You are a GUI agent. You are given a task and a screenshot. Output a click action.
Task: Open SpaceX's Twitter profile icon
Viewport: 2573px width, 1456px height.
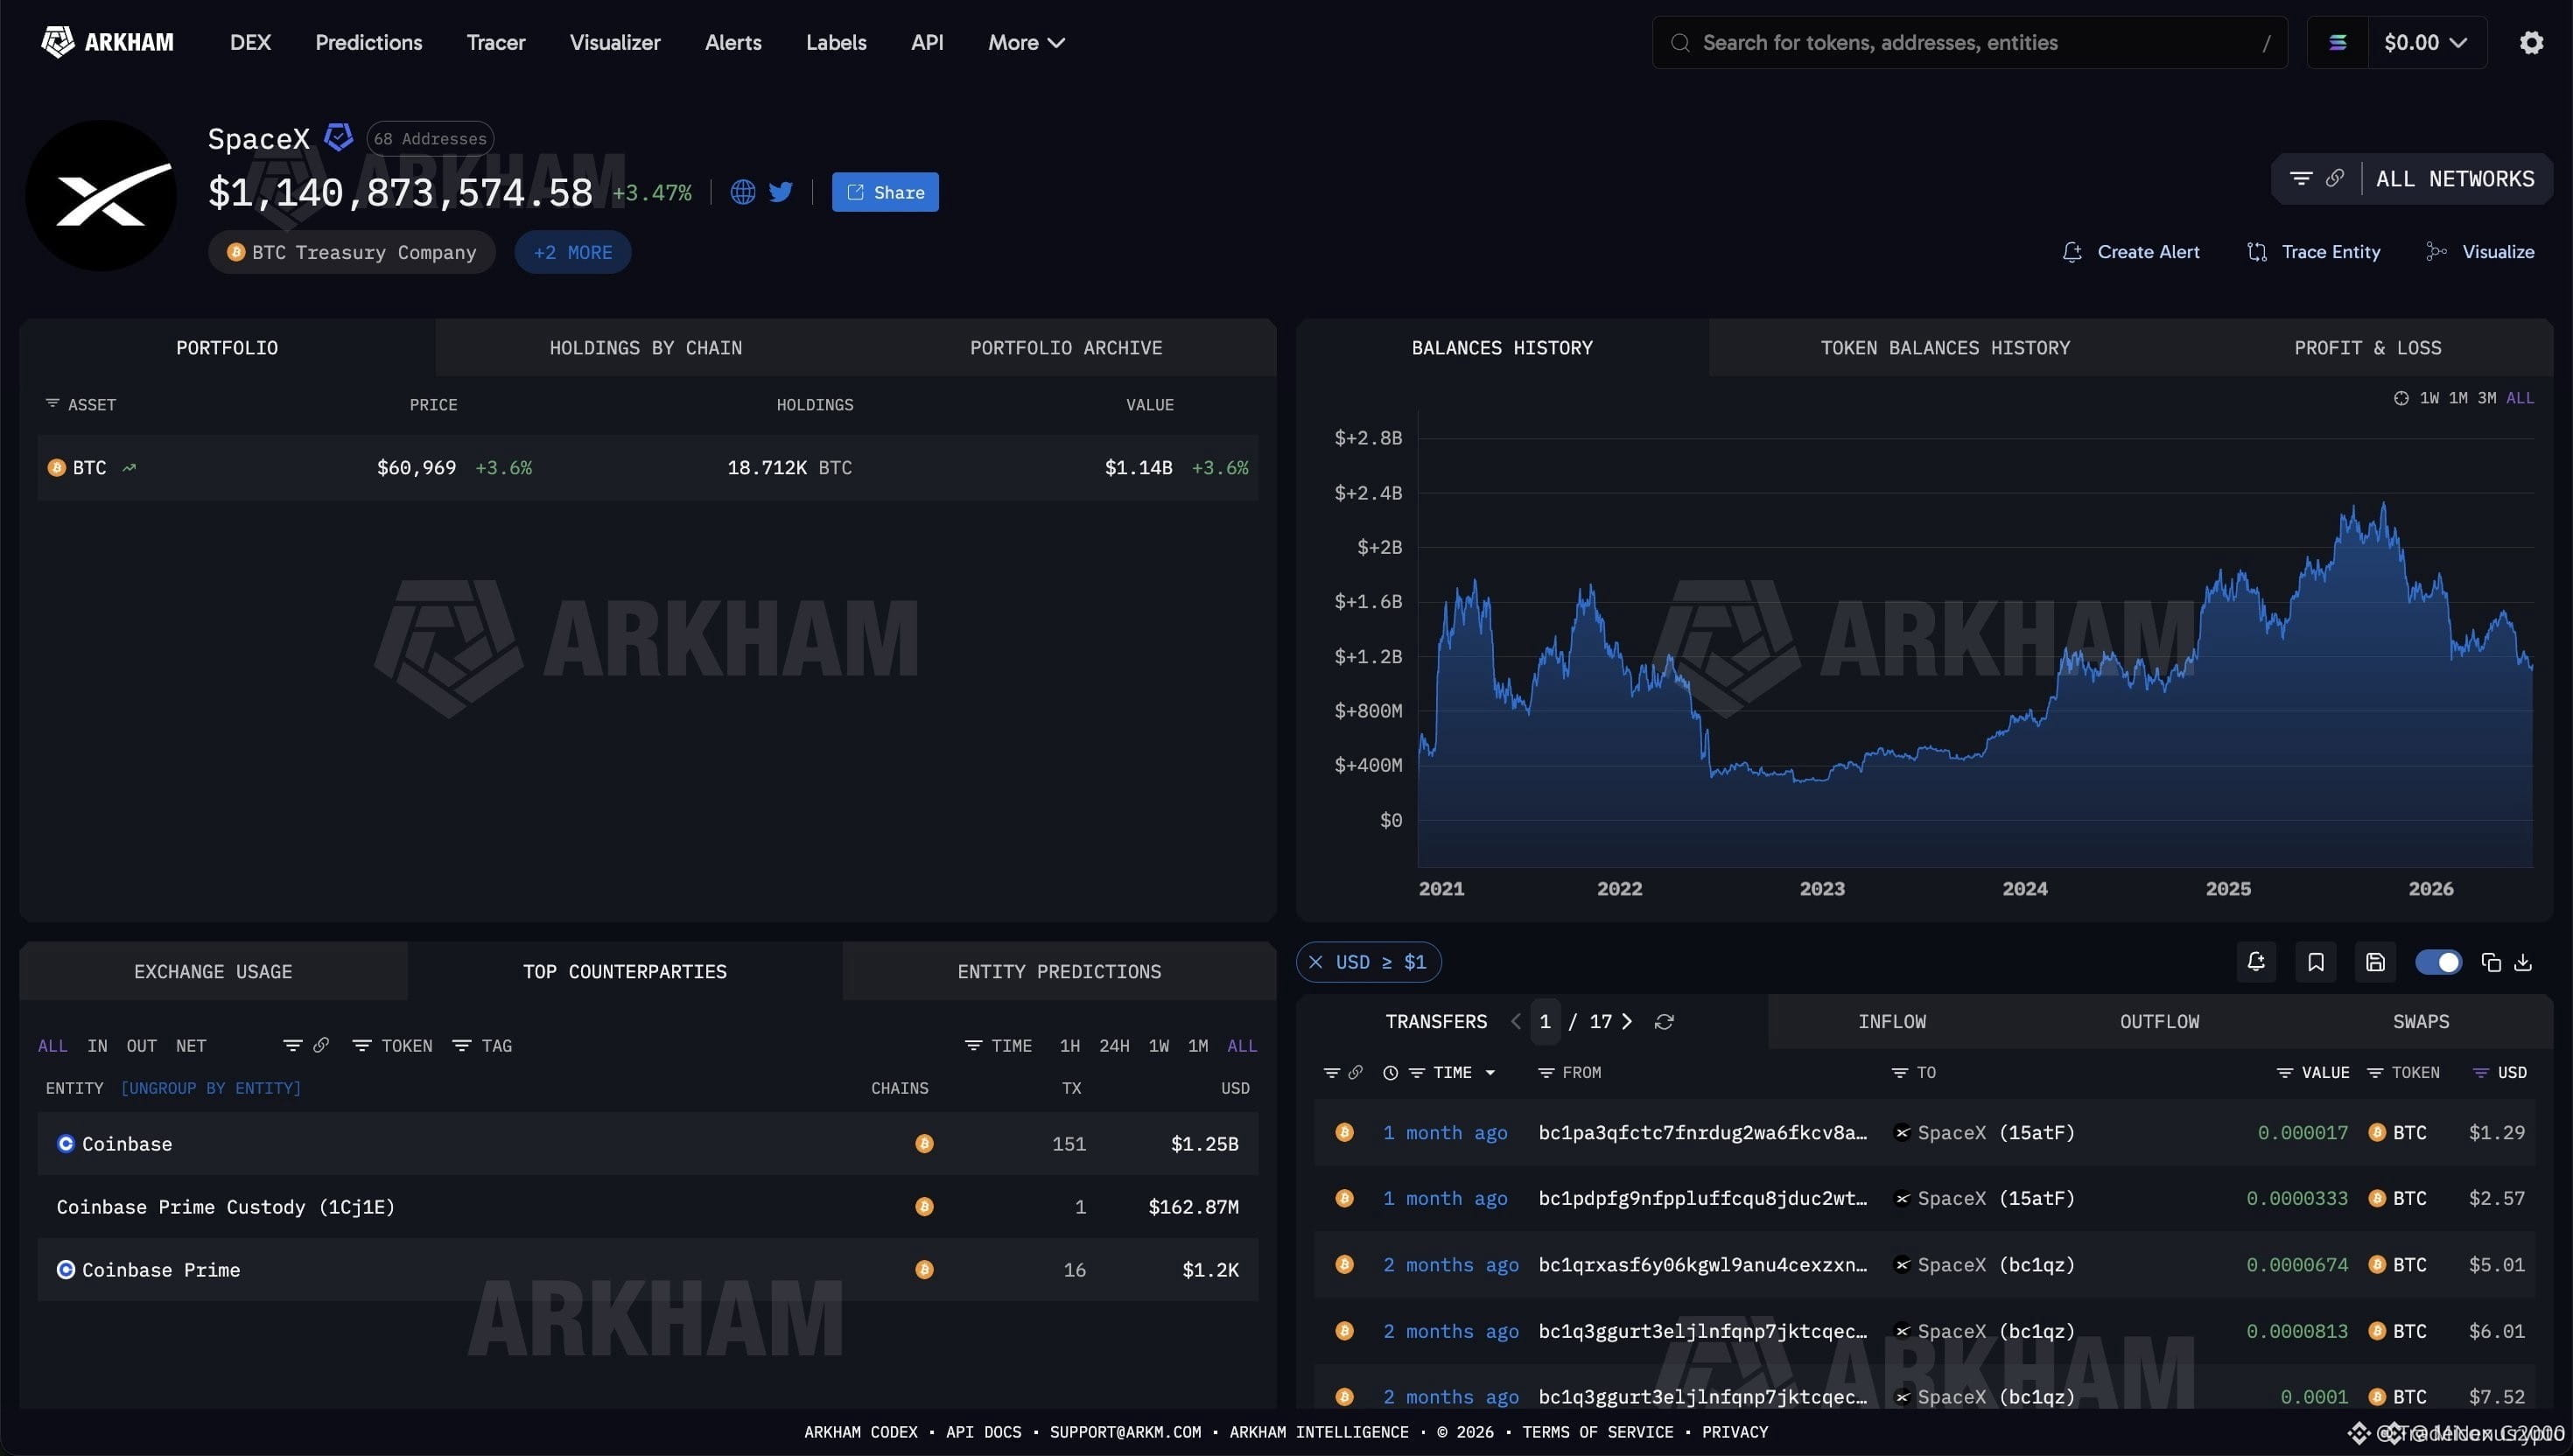[781, 192]
